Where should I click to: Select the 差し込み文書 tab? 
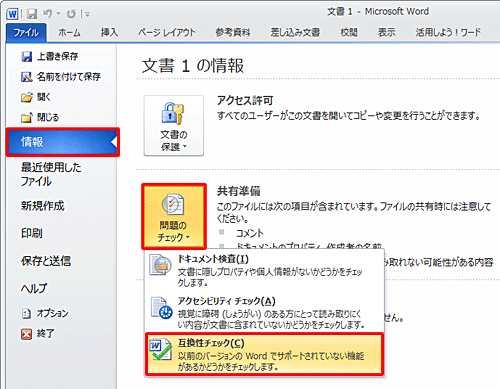coord(295,32)
